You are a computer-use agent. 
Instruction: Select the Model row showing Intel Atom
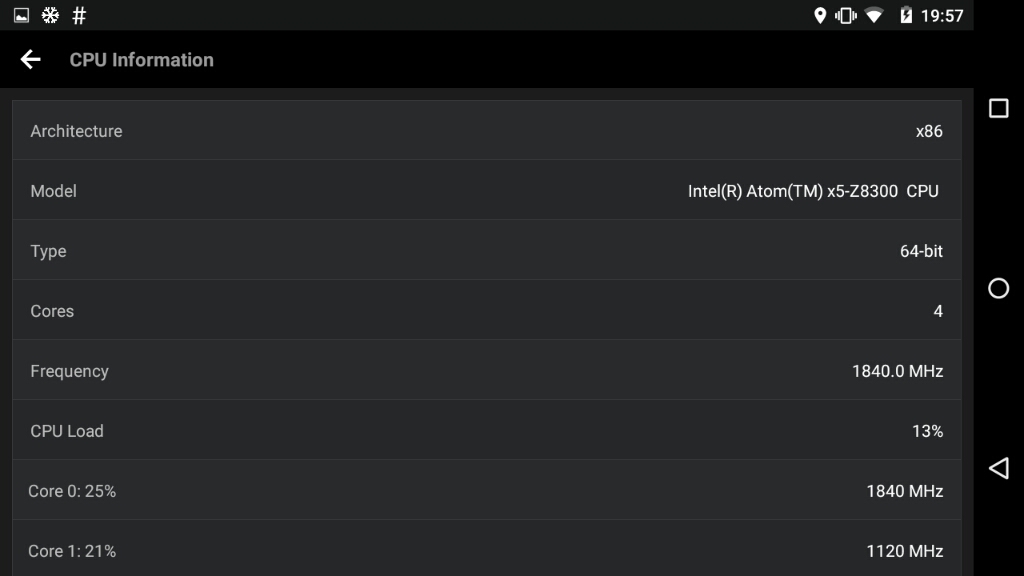486,191
